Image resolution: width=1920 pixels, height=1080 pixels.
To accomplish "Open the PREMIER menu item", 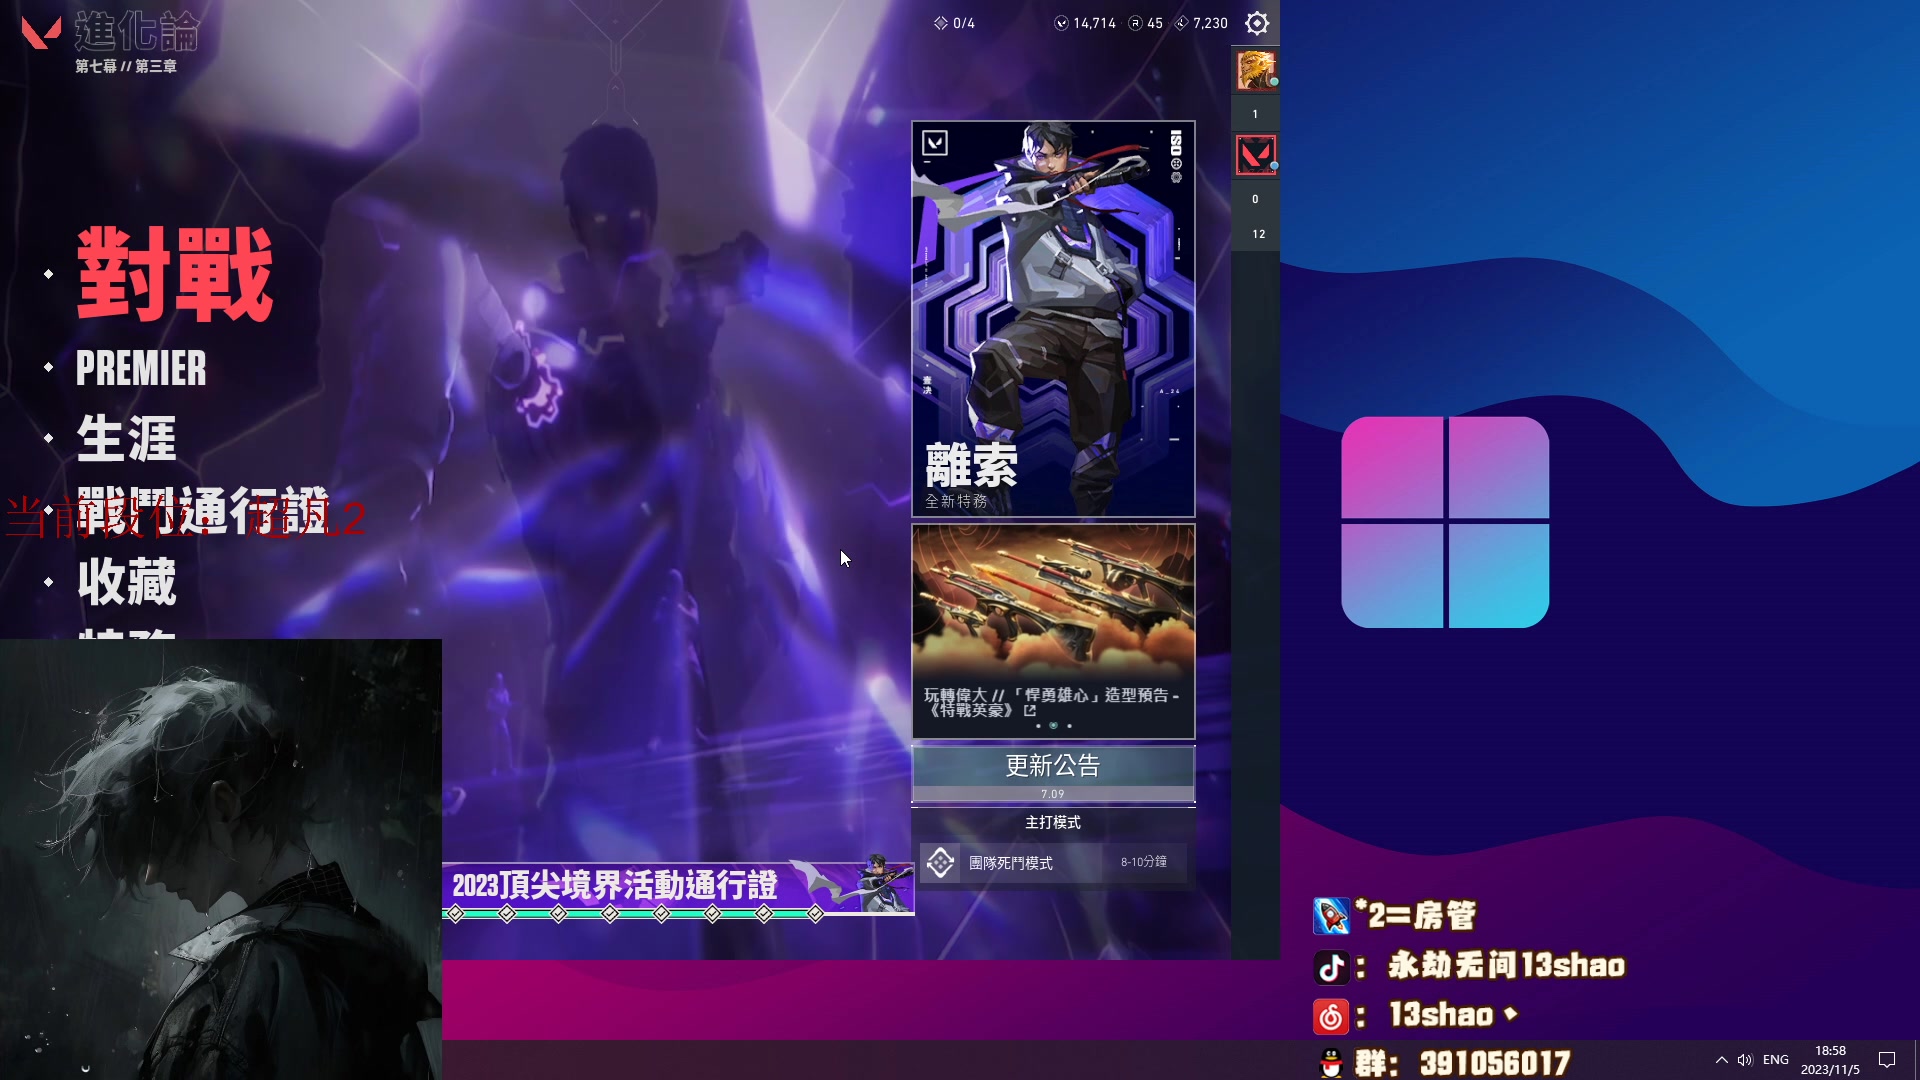I will click(x=141, y=368).
